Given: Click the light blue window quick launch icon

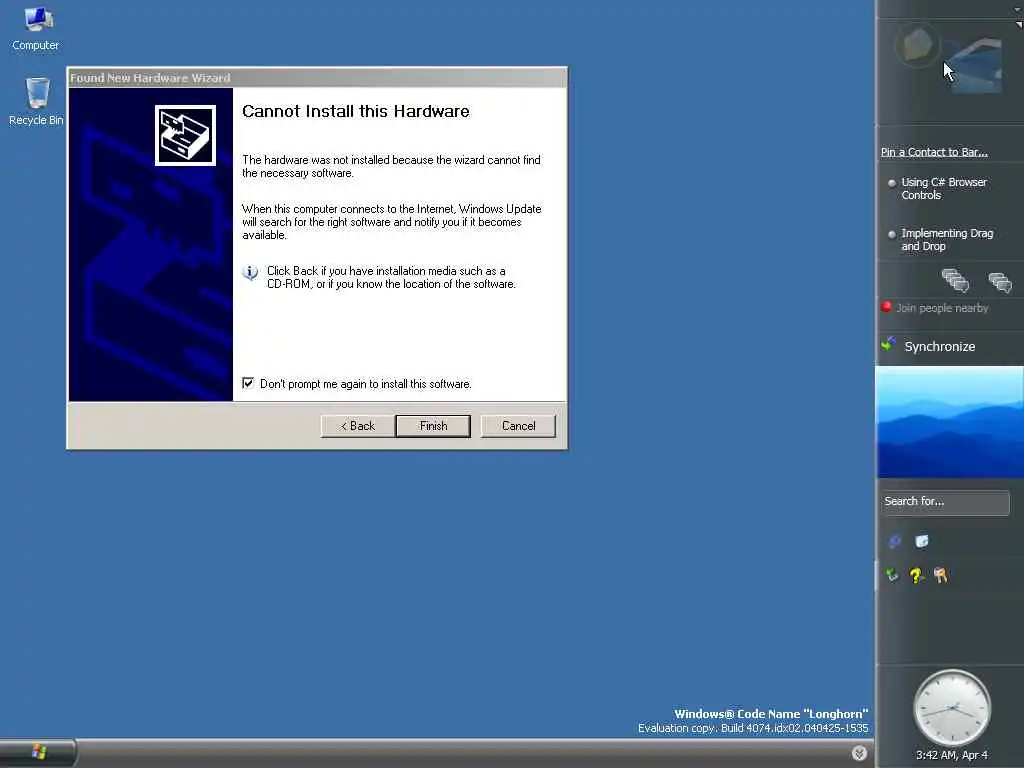Looking at the screenshot, I should (x=922, y=541).
